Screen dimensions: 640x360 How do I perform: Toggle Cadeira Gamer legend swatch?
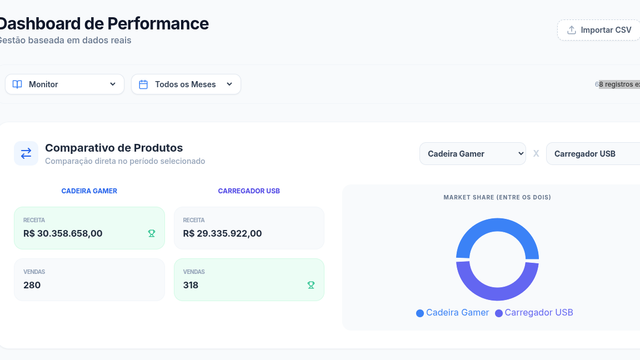[420, 313]
